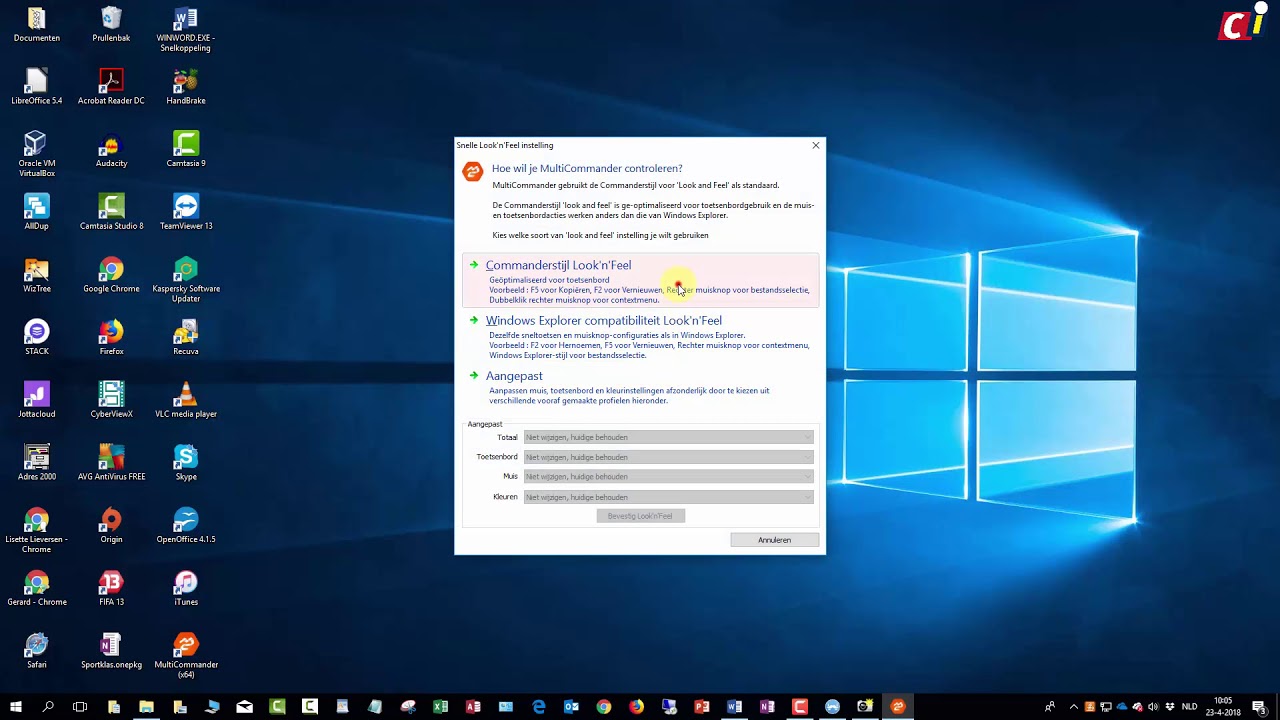Open Acrobat Reader DC desktop icon

(x=111, y=87)
